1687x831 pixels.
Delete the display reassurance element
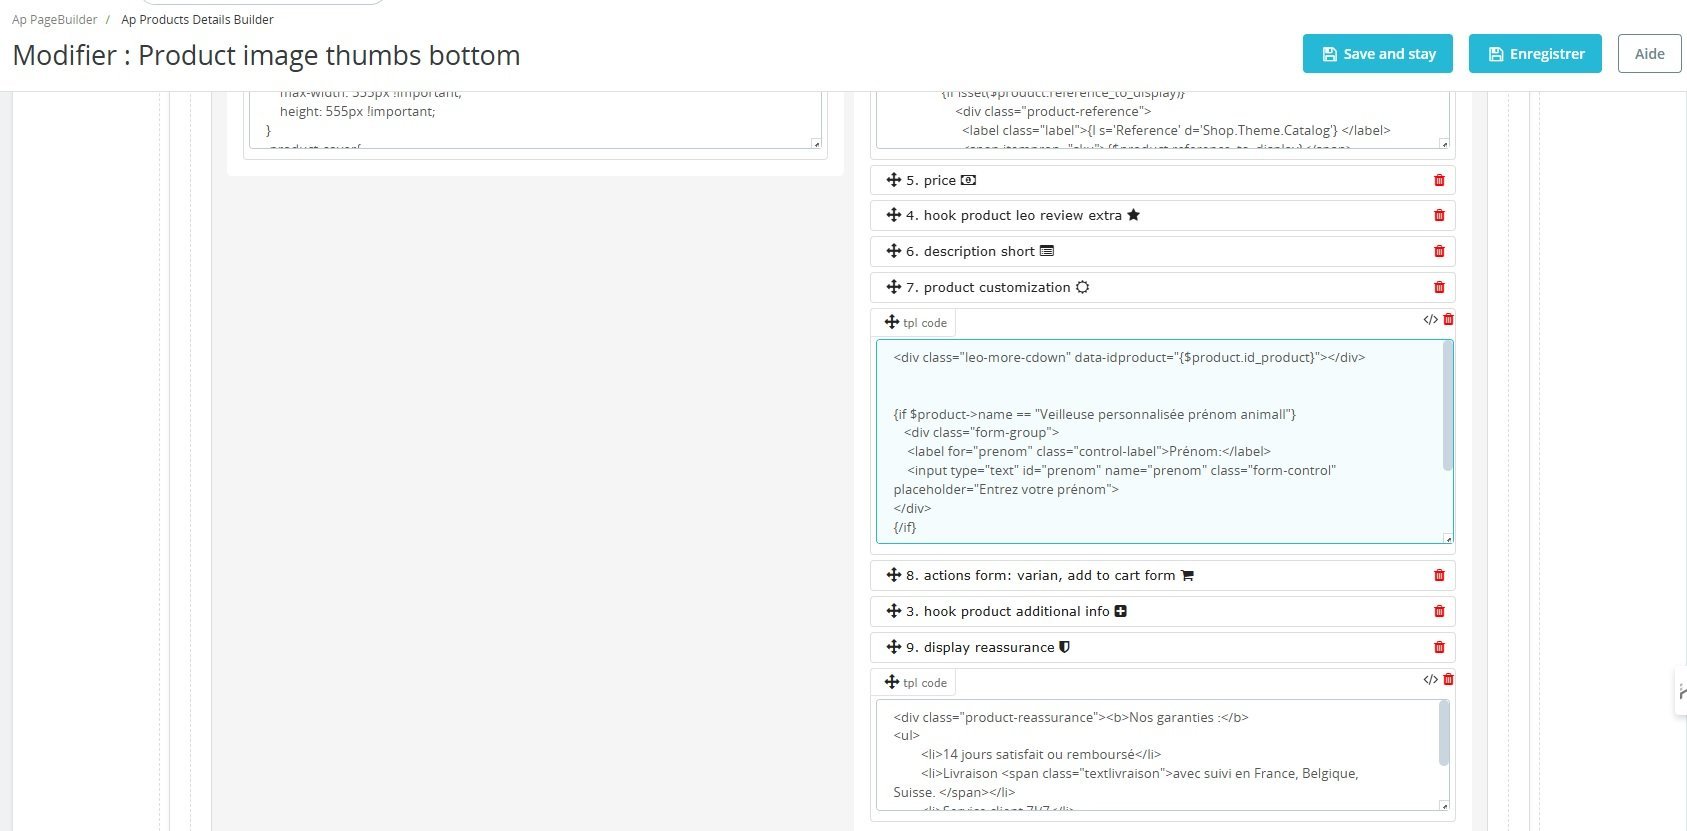pyautogui.click(x=1439, y=647)
